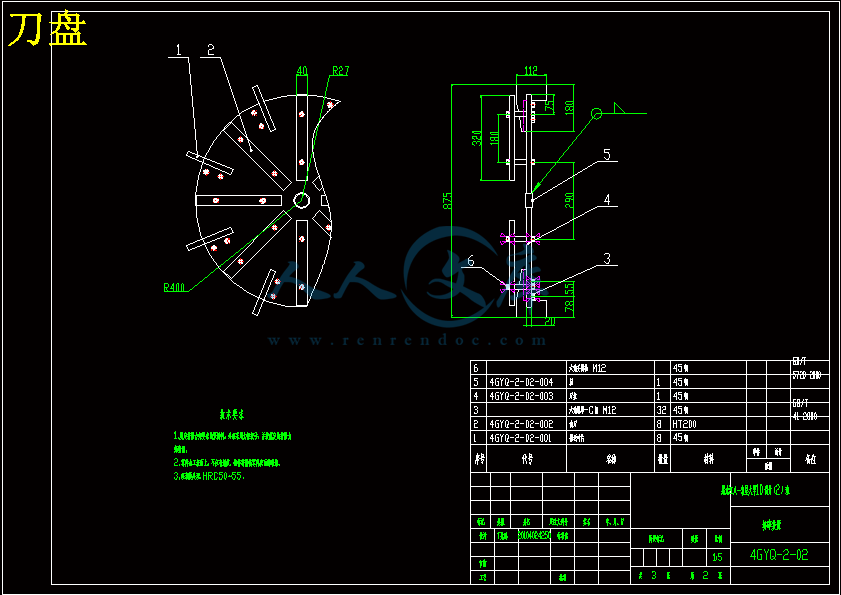Select the 55 dimension near bottom
The height and width of the screenshot is (595, 841).
[569, 288]
